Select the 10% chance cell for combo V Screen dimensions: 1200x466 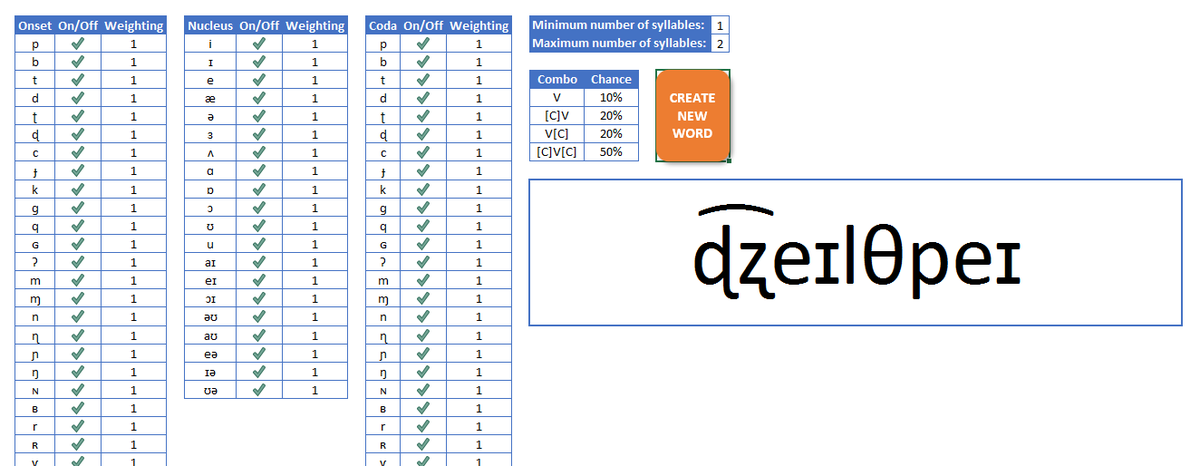pos(611,98)
